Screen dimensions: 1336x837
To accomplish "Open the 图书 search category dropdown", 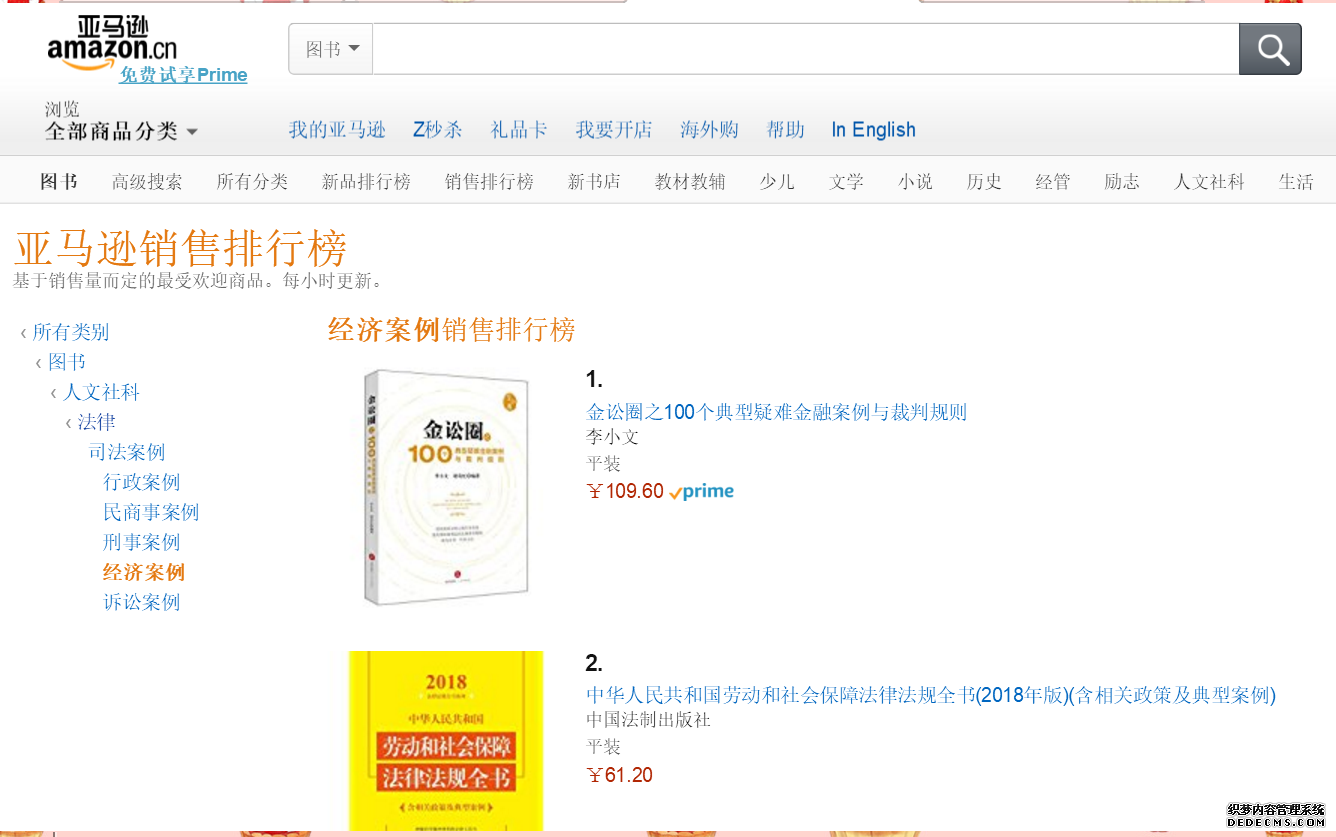I will tap(331, 49).
